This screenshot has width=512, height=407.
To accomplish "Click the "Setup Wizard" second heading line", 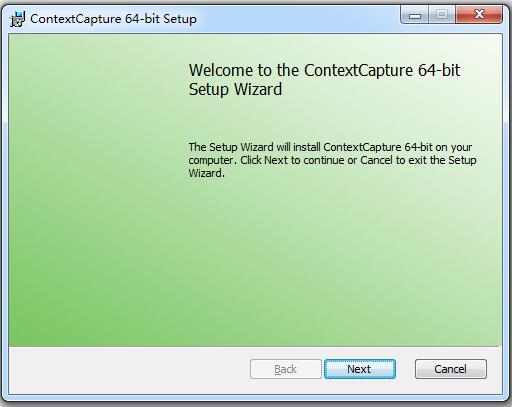I will pyautogui.click(x=235, y=89).
